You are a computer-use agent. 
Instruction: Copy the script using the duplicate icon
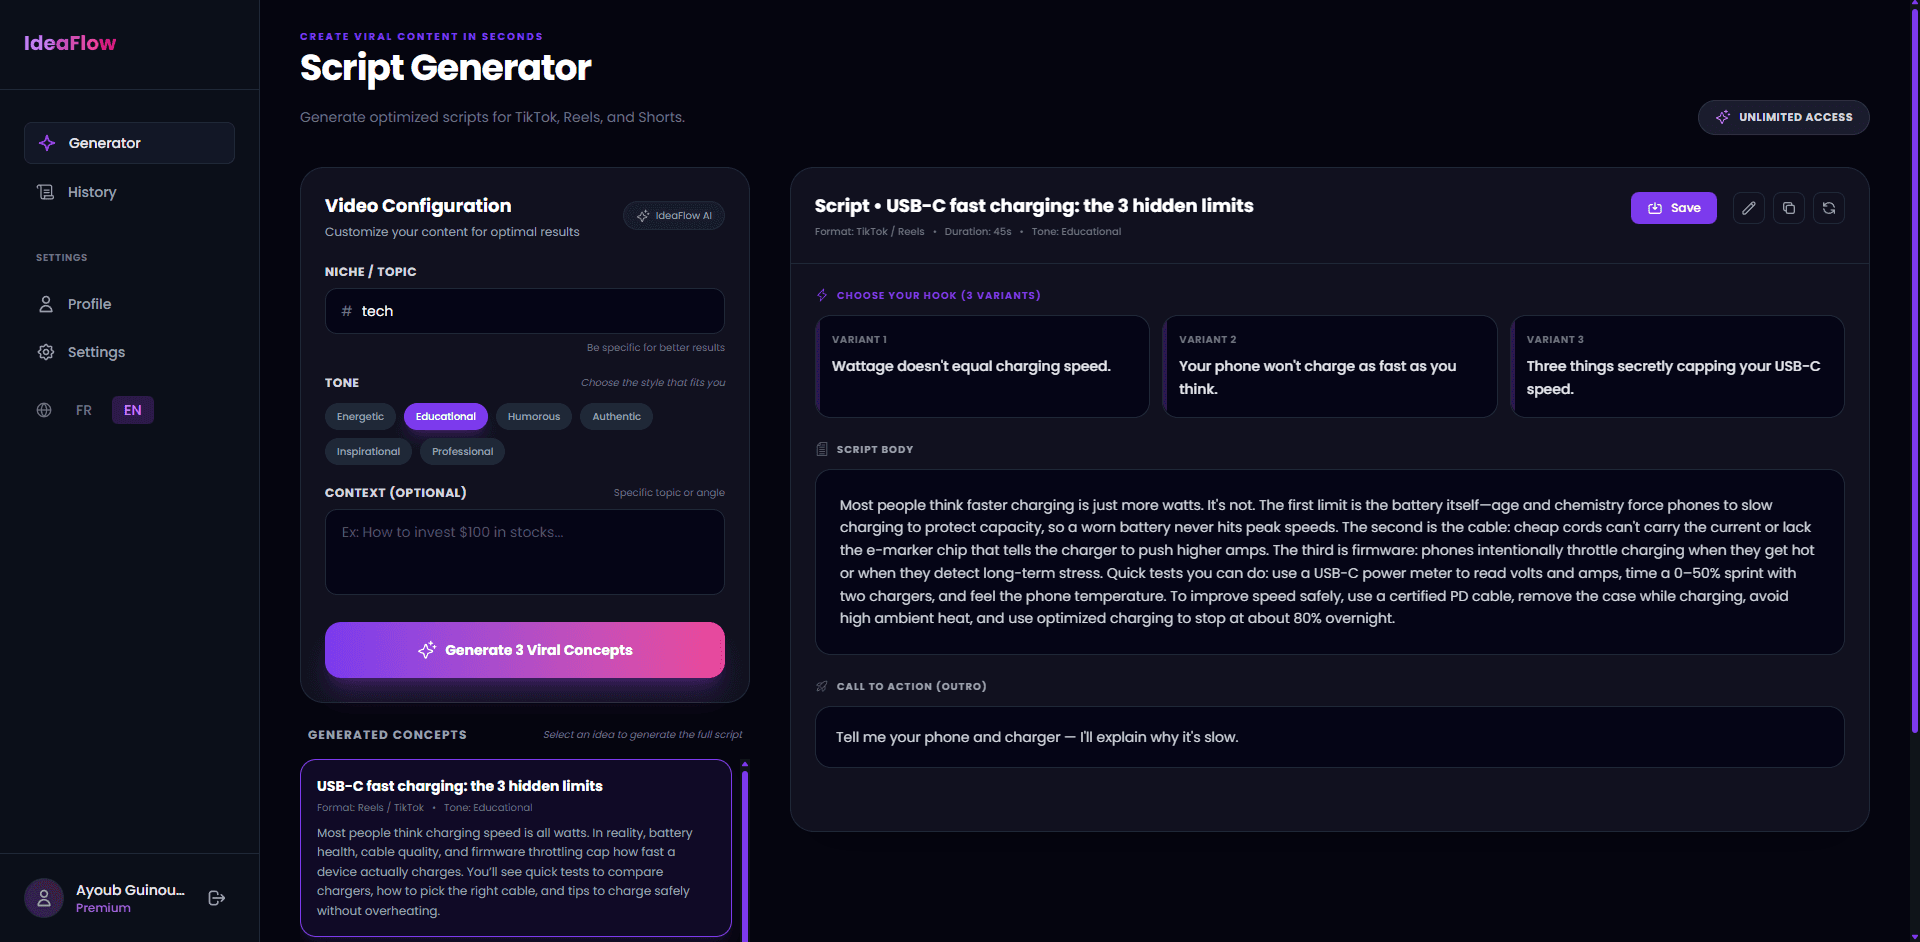pos(1789,208)
